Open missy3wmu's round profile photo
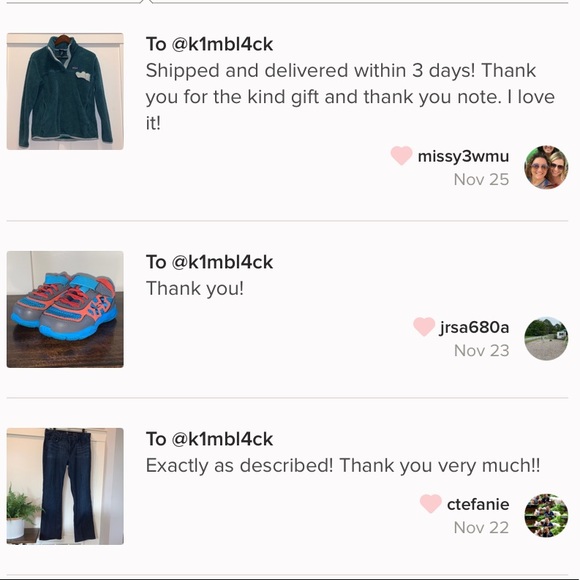The height and width of the screenshot is (580, 580). 546,167
